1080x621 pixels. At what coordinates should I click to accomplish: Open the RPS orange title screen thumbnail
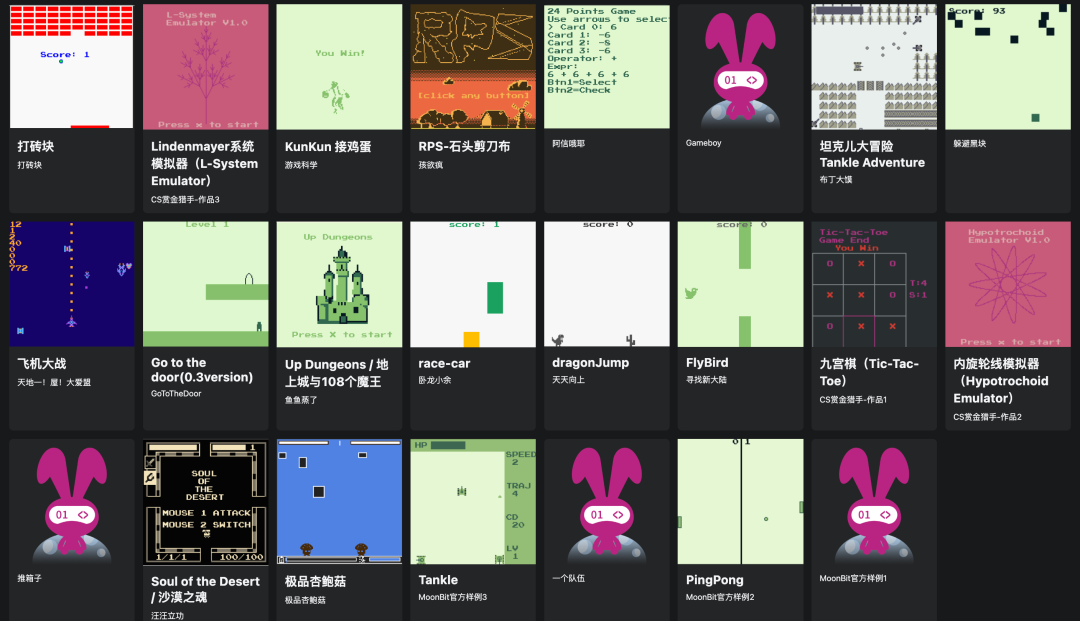(x=472, y=66)
